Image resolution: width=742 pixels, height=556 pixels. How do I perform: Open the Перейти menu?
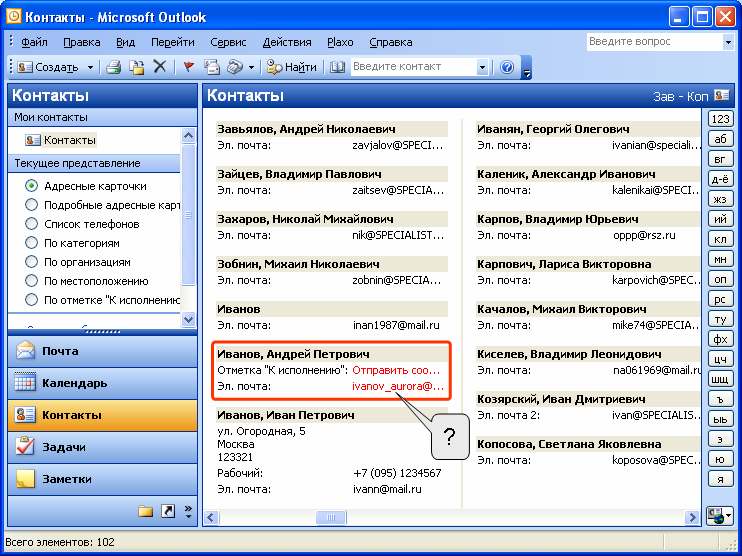(173, 42)
